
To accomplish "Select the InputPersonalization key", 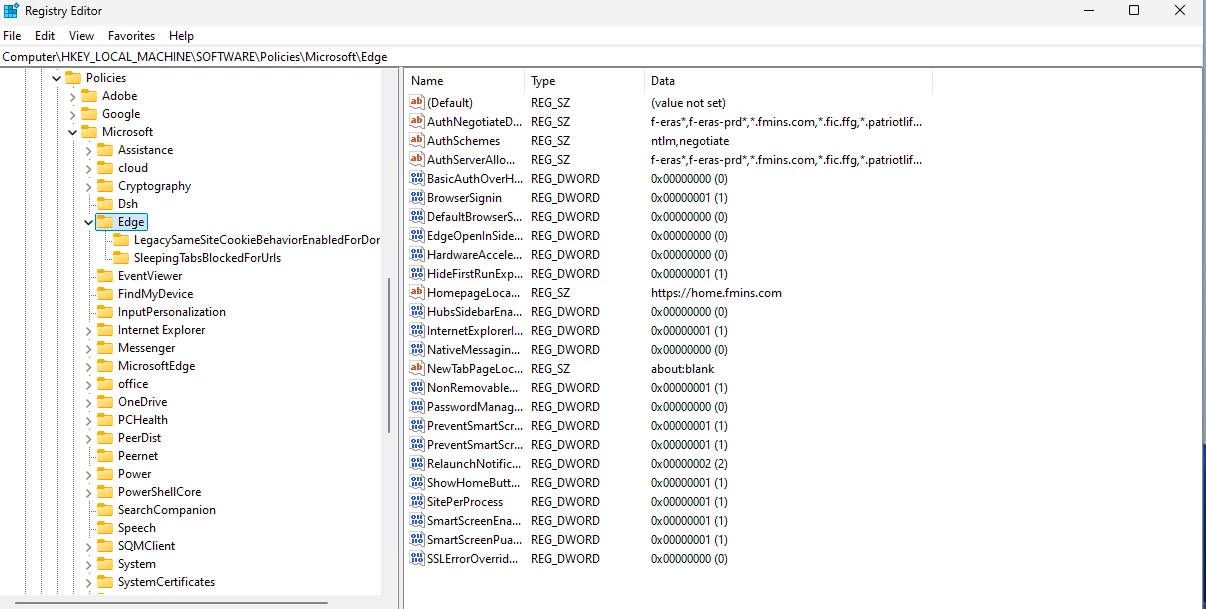I will click(x=172, y=312).
